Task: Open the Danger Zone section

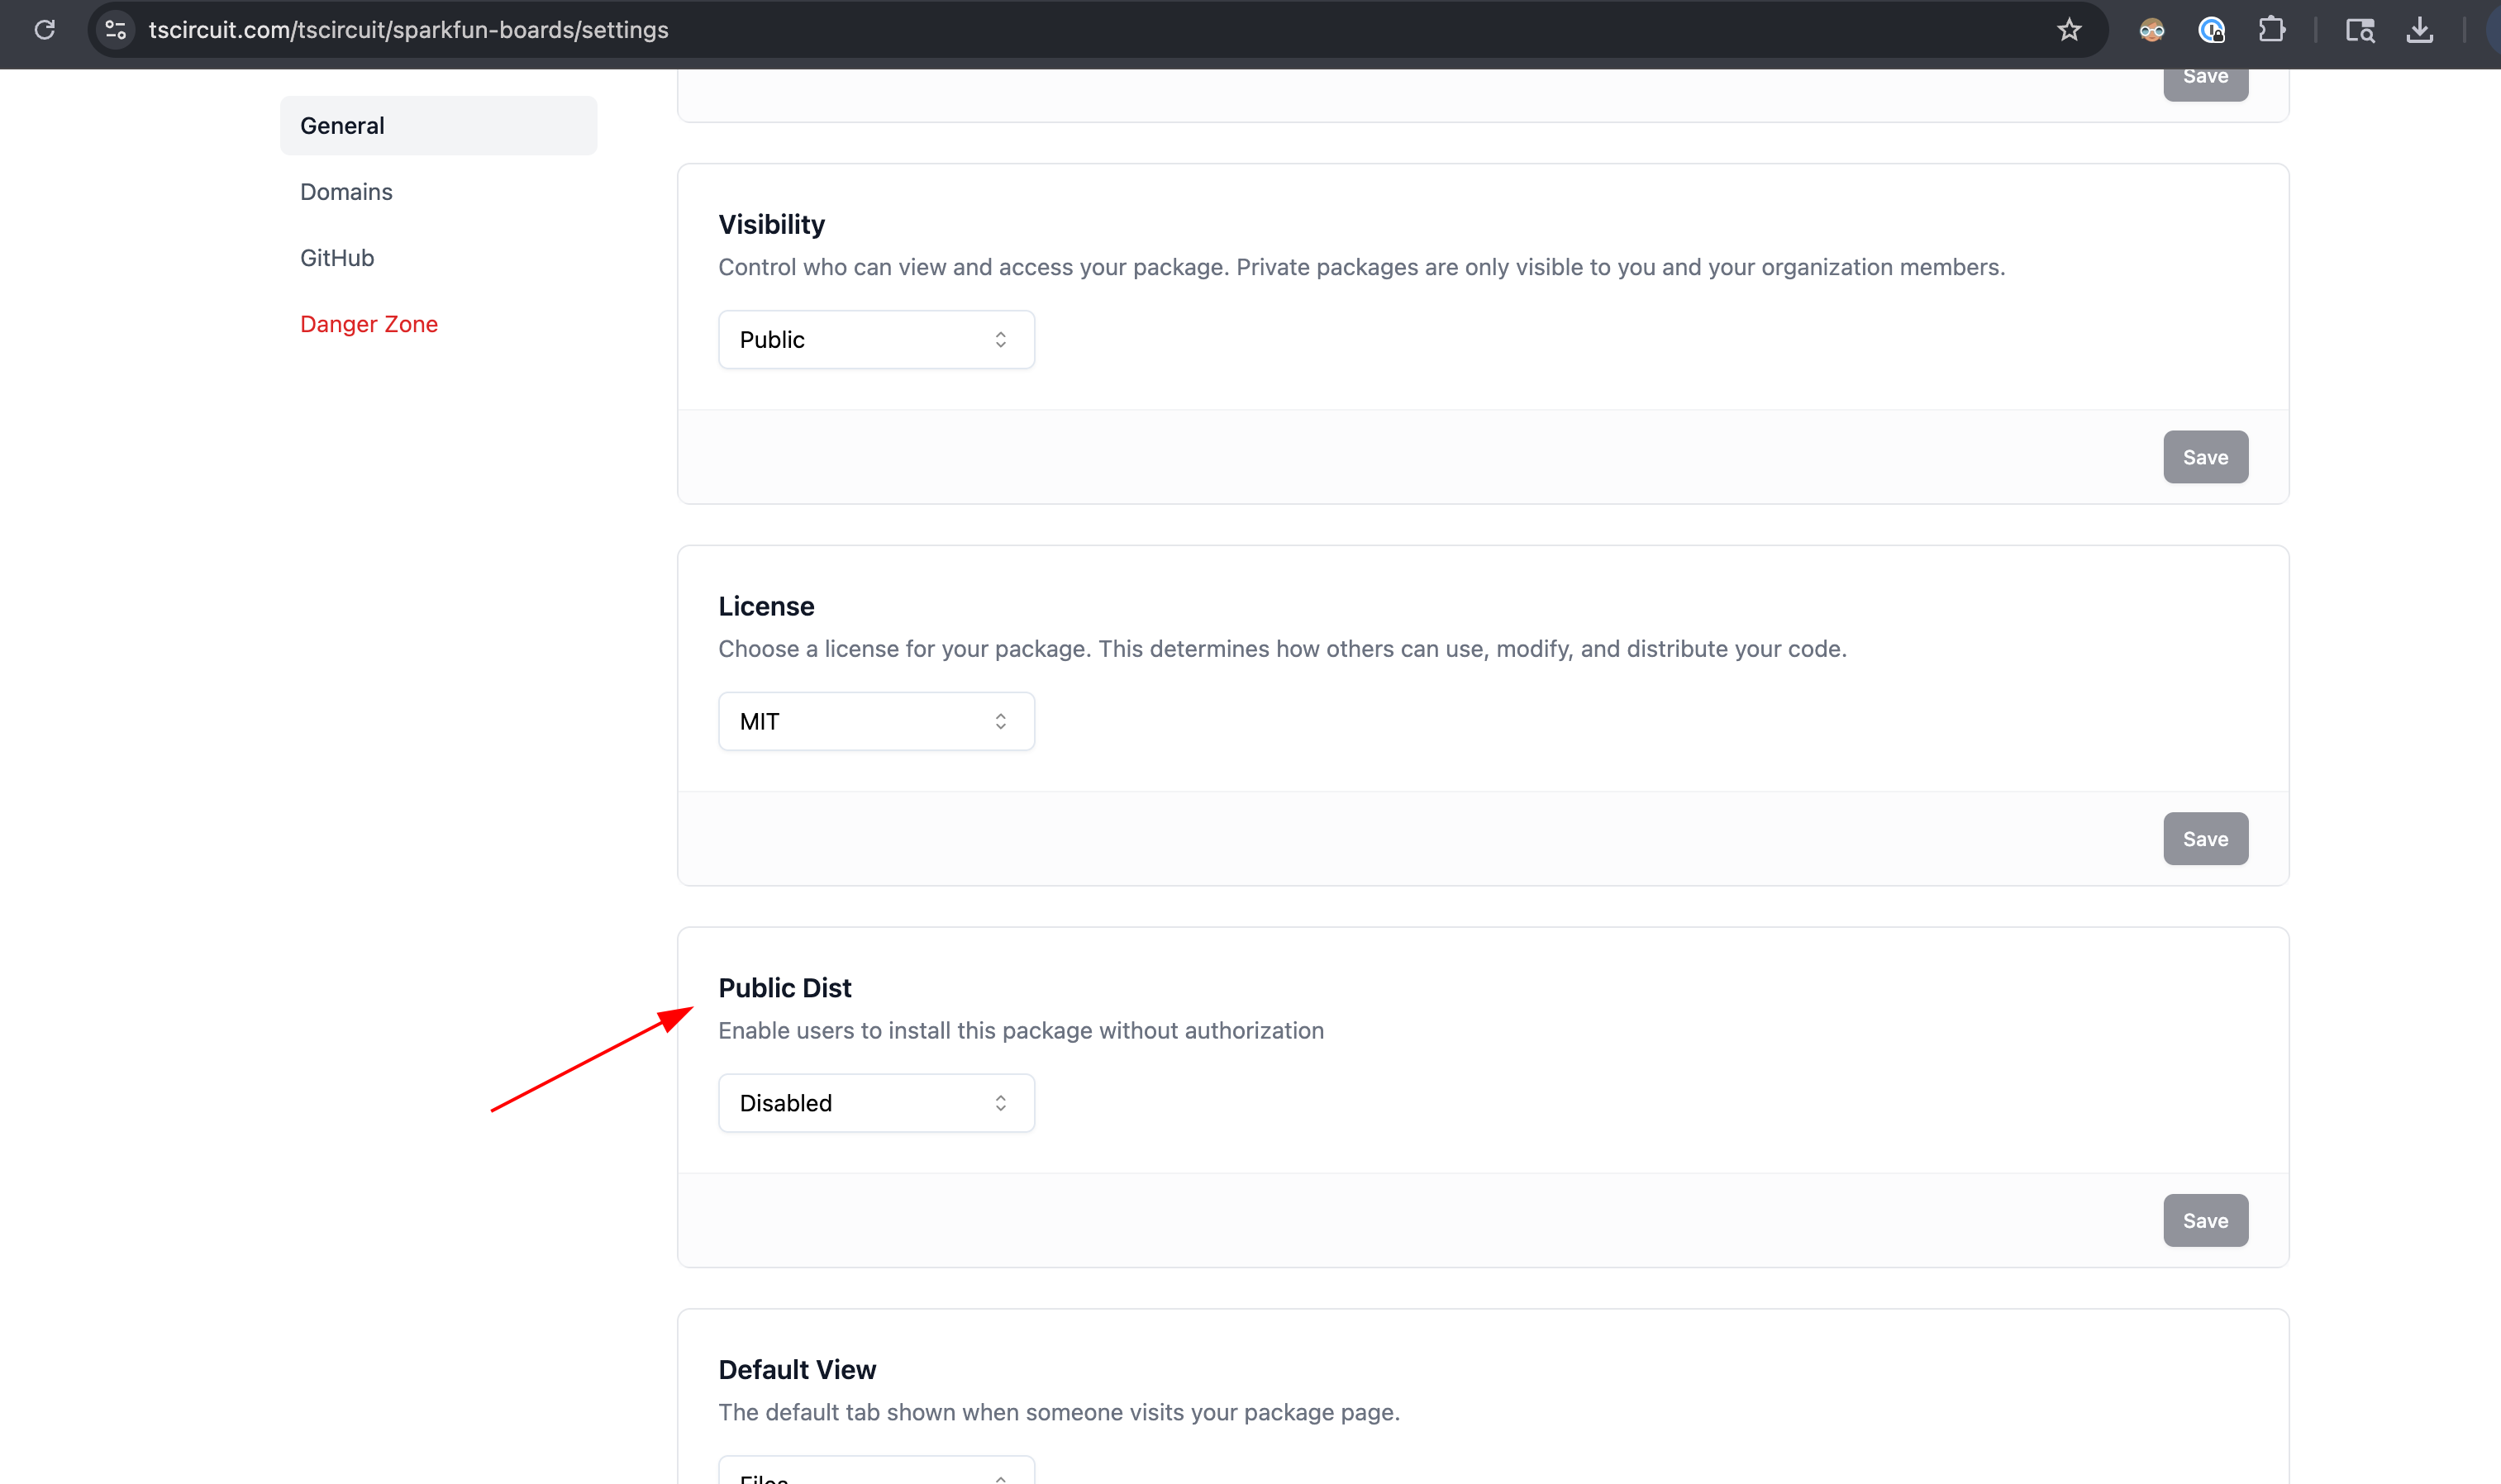Action: (368, 323)
